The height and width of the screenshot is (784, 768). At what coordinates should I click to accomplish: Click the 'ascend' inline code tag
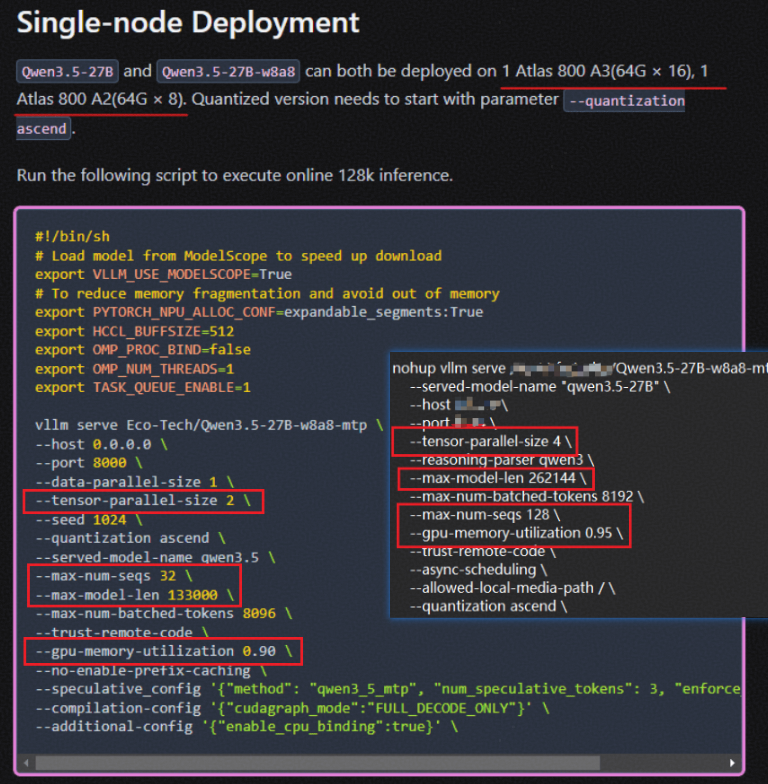point(42,128)
